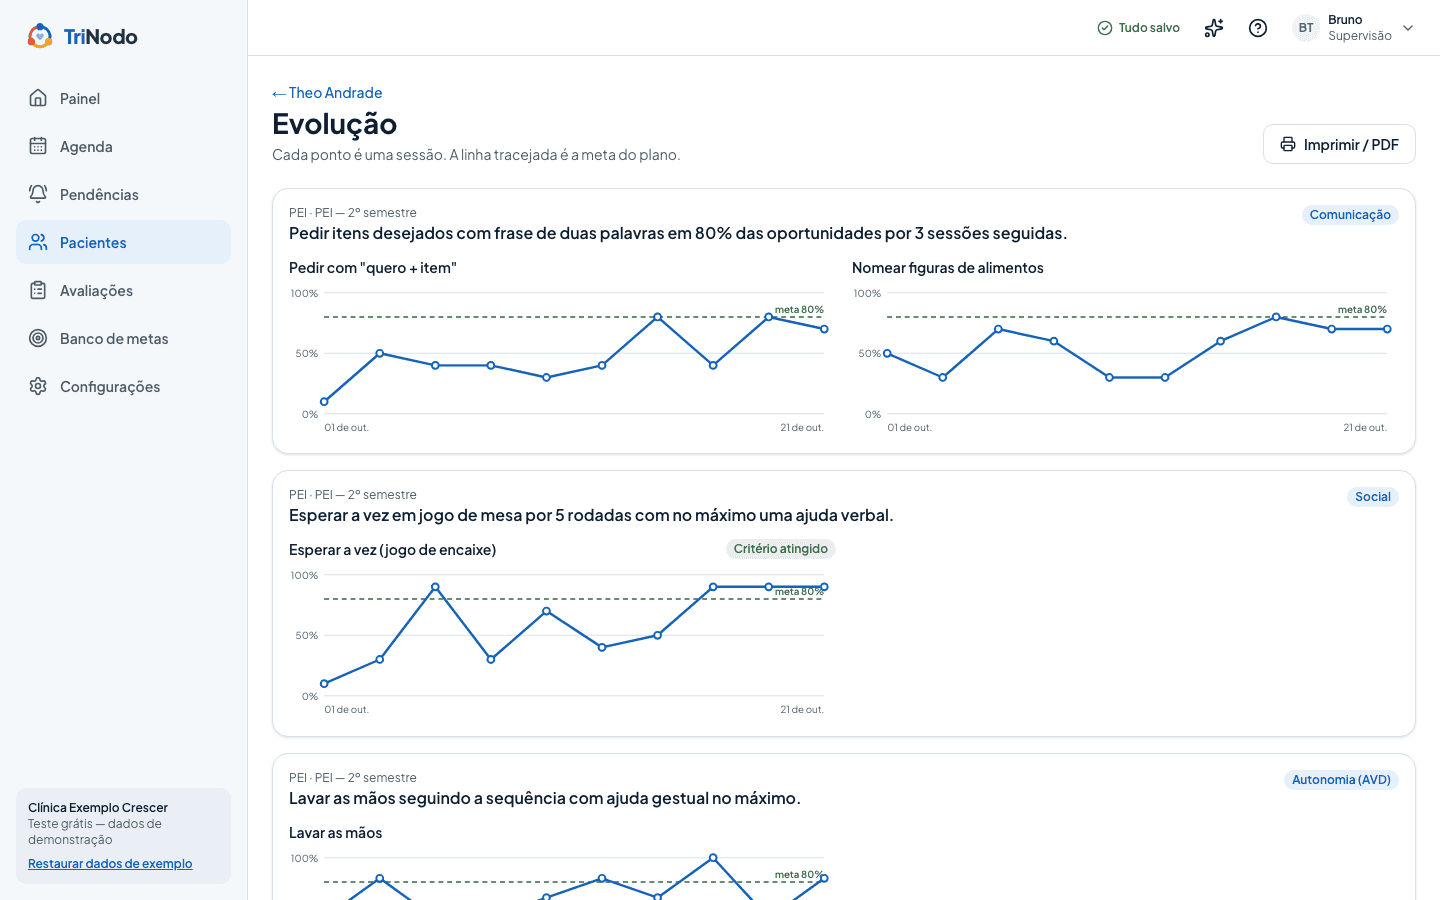Click the Critério atingido badge
Screen dimensions: 1440x900
click(x=781, y=549)
